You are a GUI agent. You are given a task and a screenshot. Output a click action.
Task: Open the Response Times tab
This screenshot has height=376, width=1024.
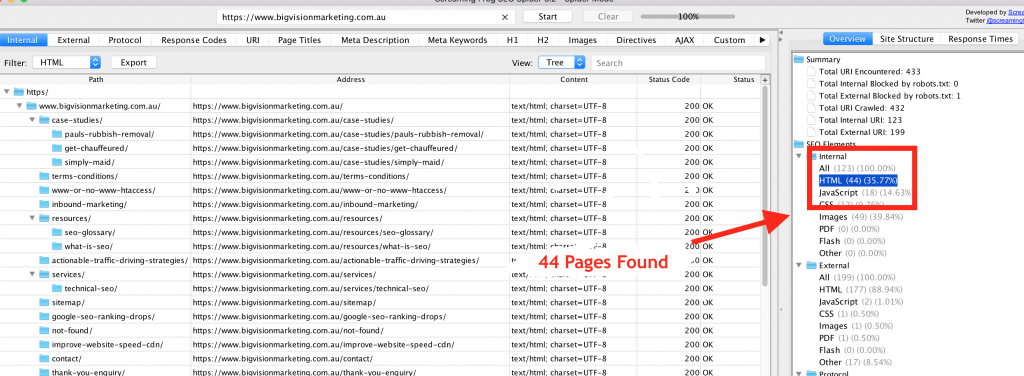click(980, 39)
